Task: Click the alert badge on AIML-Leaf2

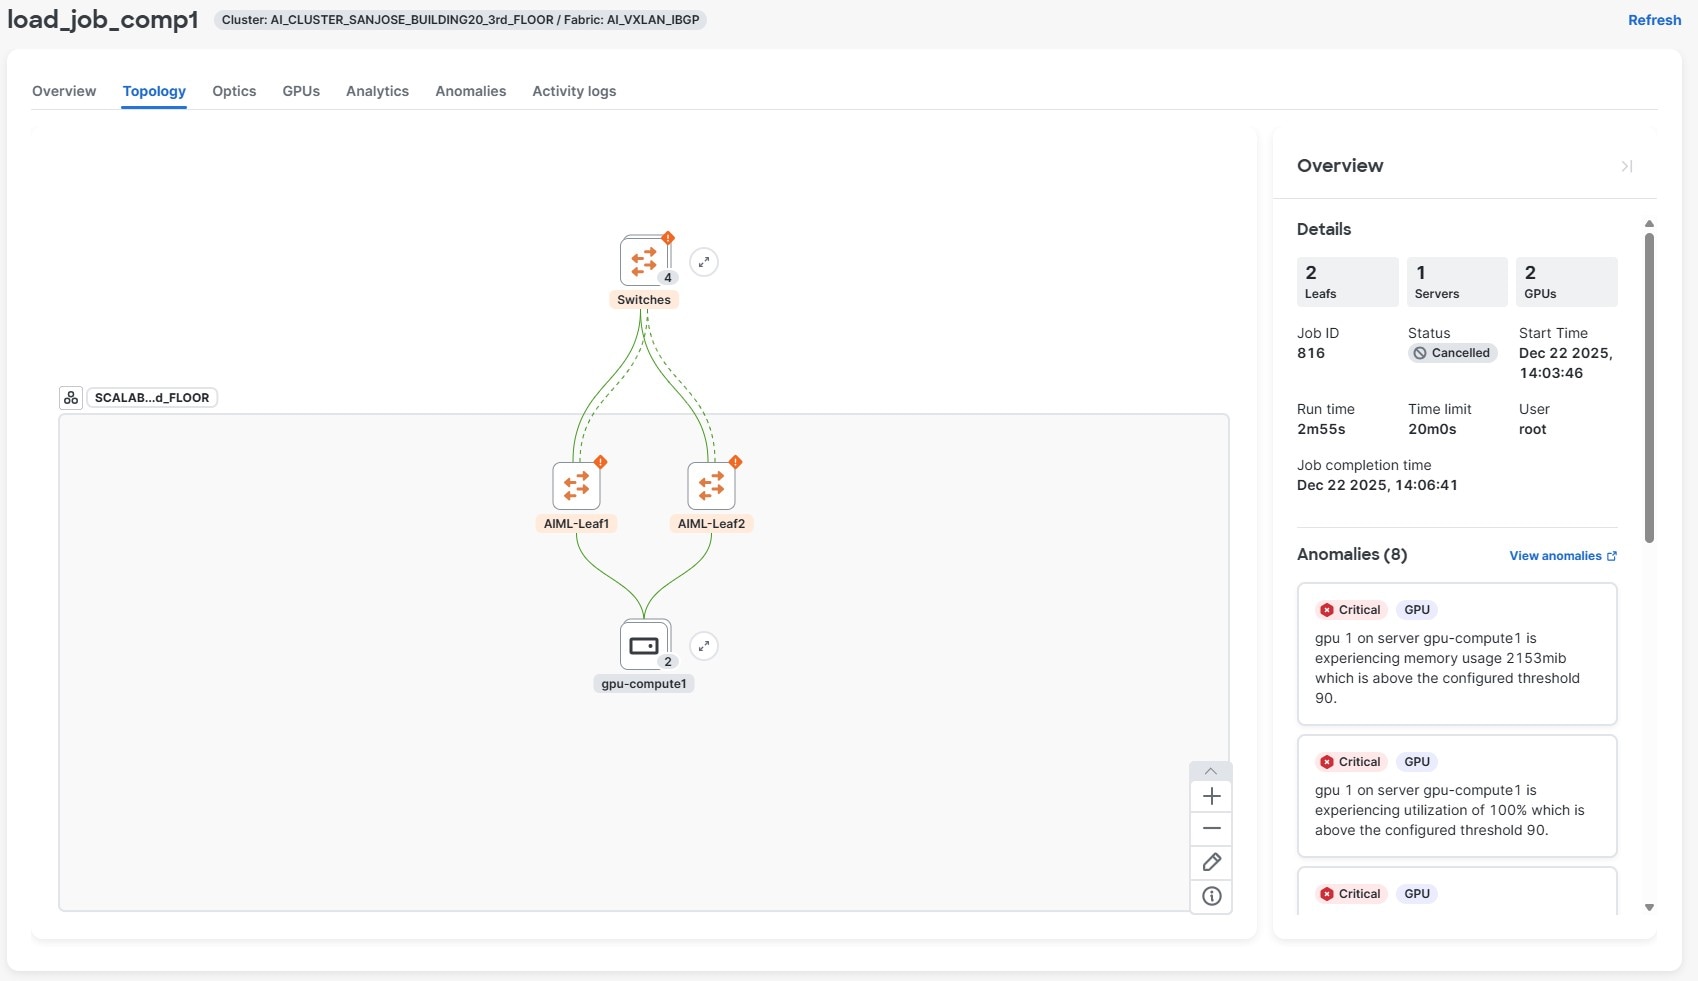Action: click(x=735, y=462)
